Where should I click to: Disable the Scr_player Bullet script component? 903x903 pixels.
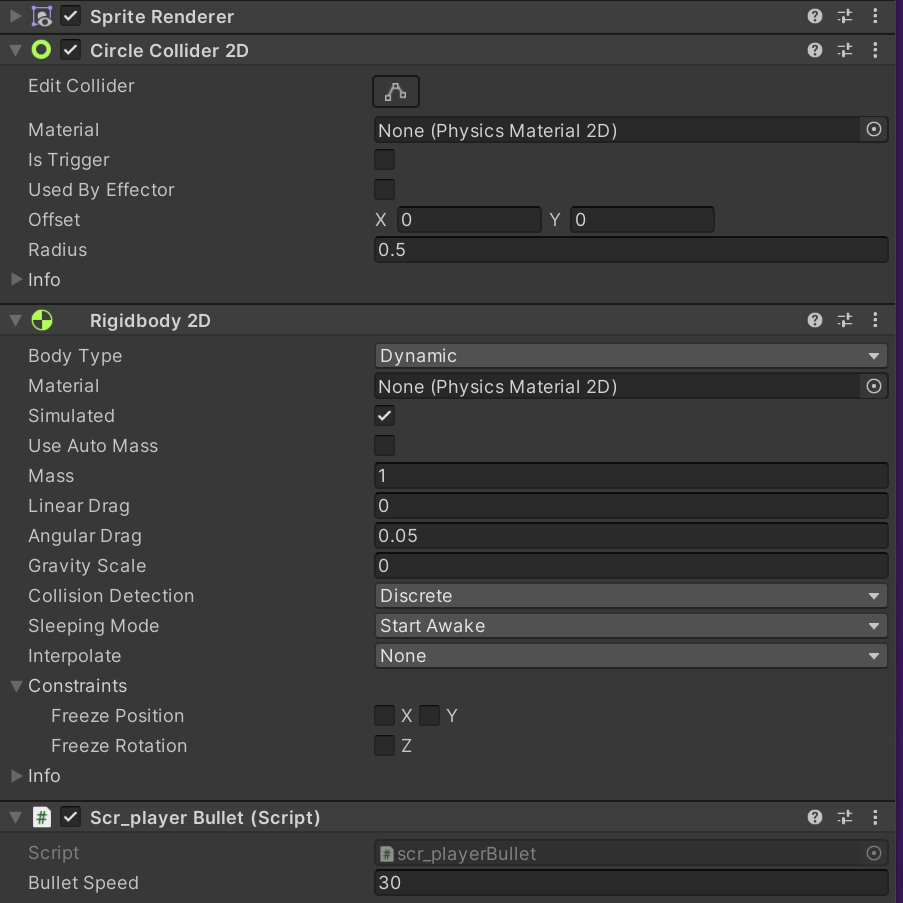[x=71, y=817]
